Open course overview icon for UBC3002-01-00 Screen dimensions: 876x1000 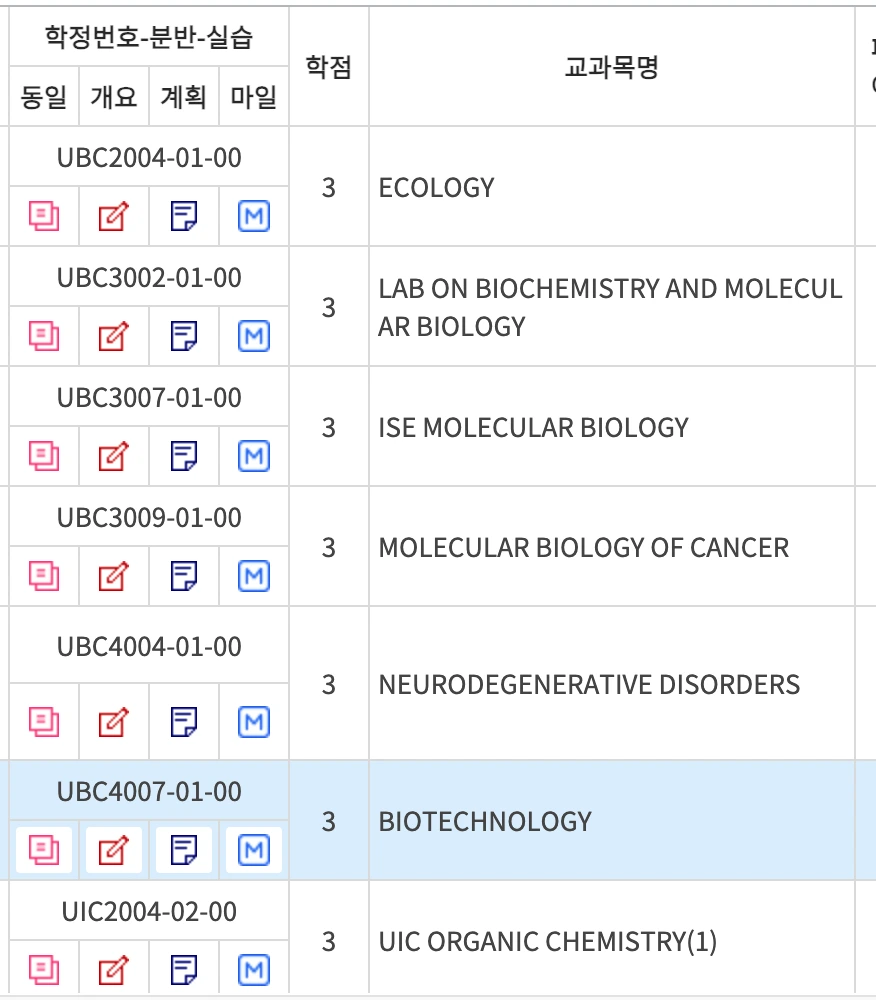pyautogui.click(x=113, y=336)
